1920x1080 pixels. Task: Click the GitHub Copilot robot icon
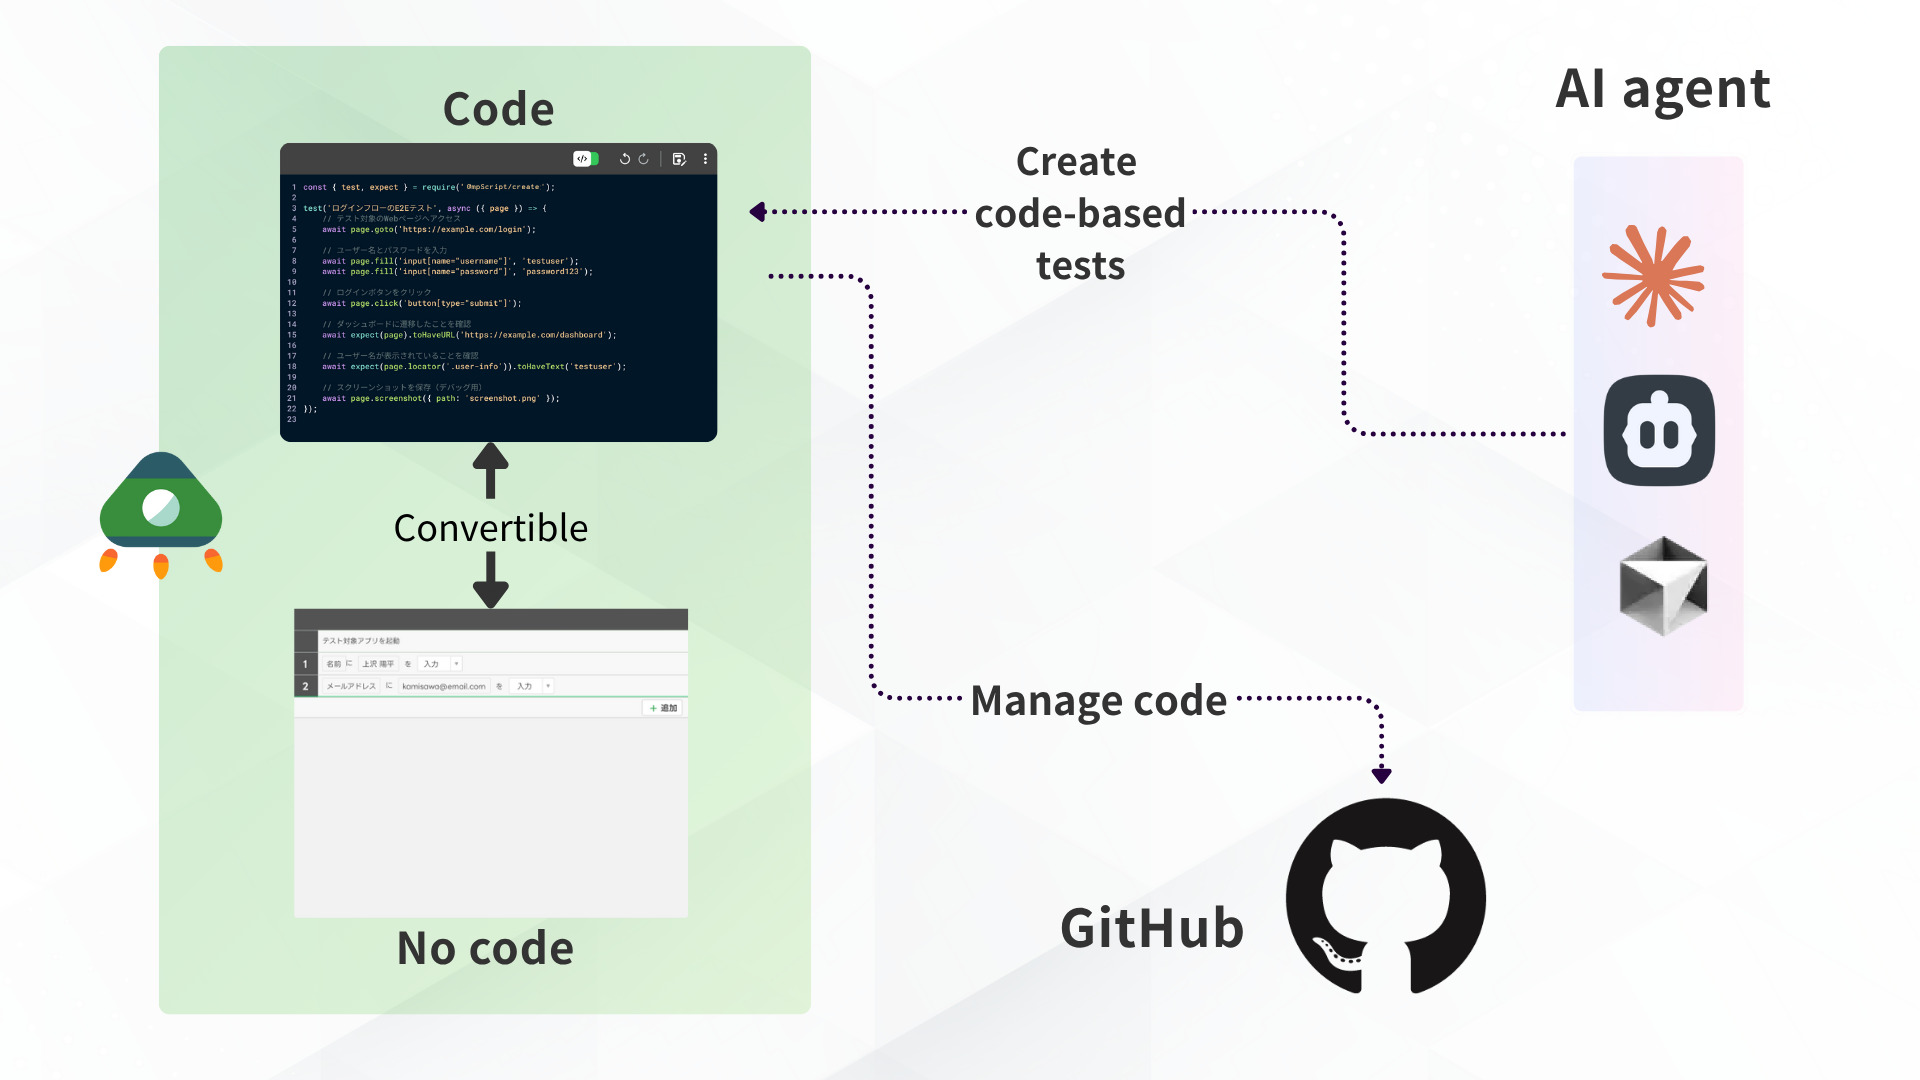coord(1659,431)
